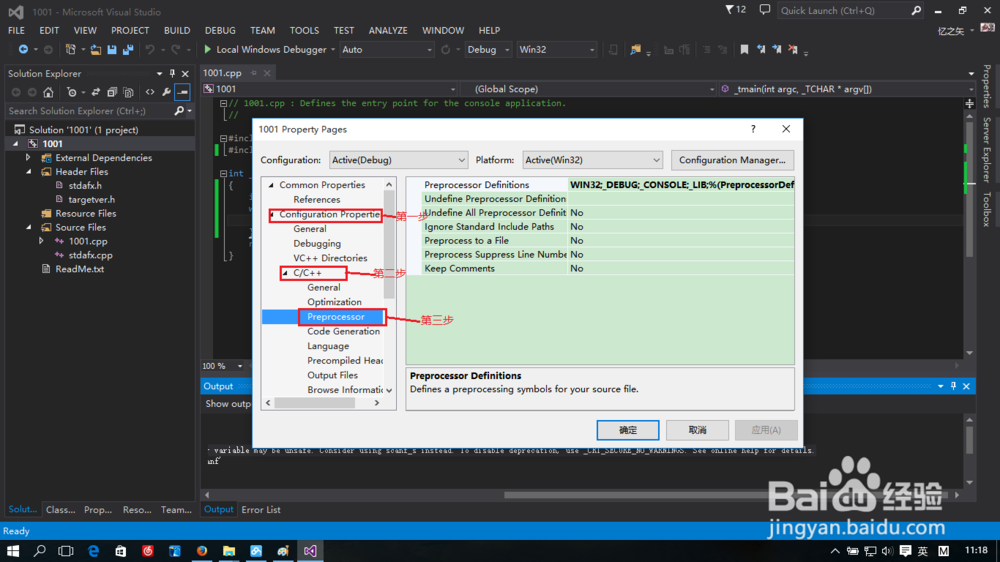
Task: Expand External Dependencies in Solution Explorer
Action: click(x=28, y=158)
